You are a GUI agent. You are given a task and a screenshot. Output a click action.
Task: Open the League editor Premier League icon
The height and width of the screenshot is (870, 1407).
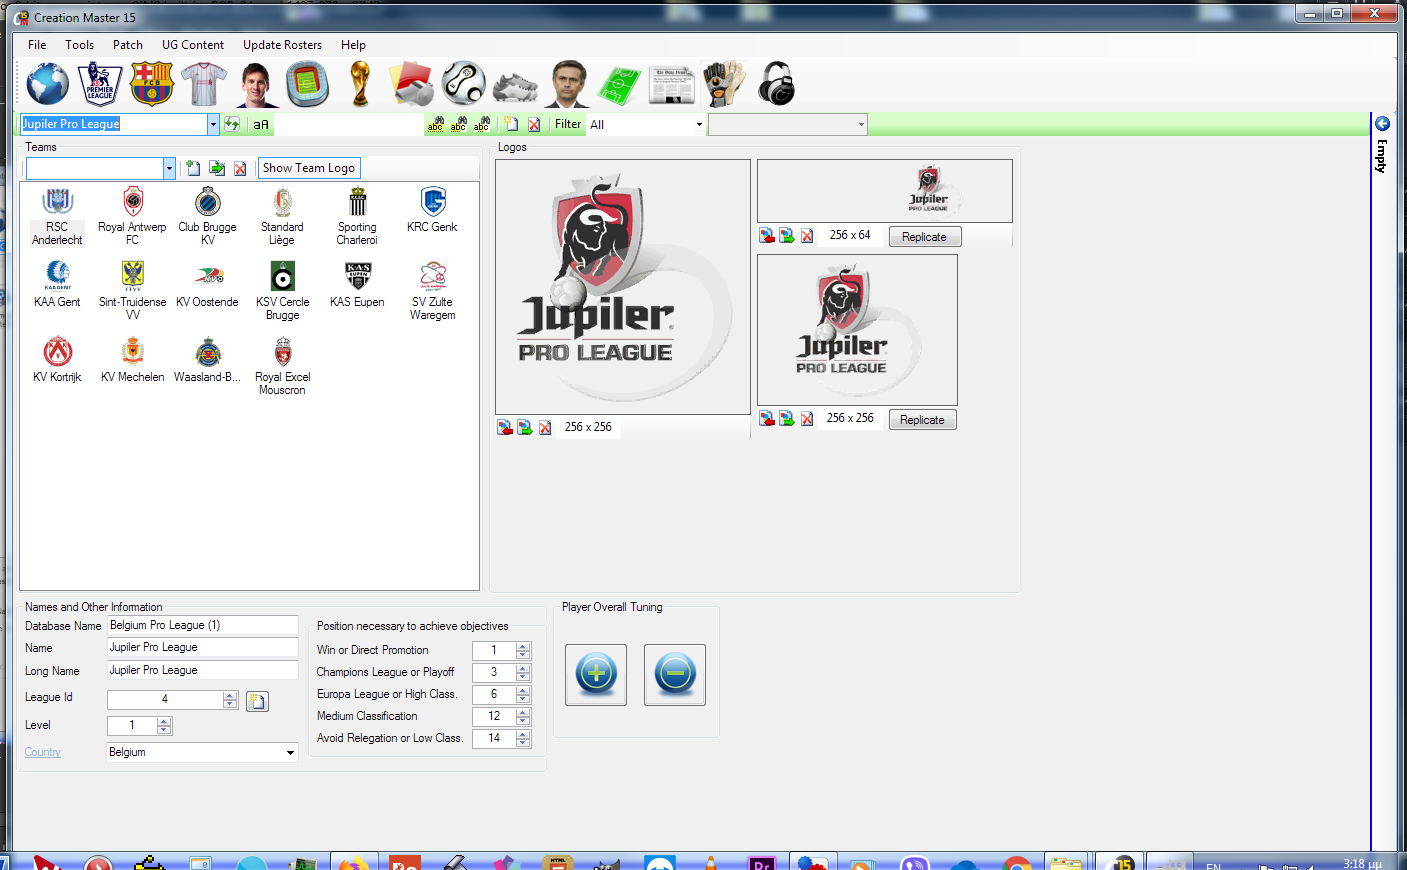click(100, 84)
